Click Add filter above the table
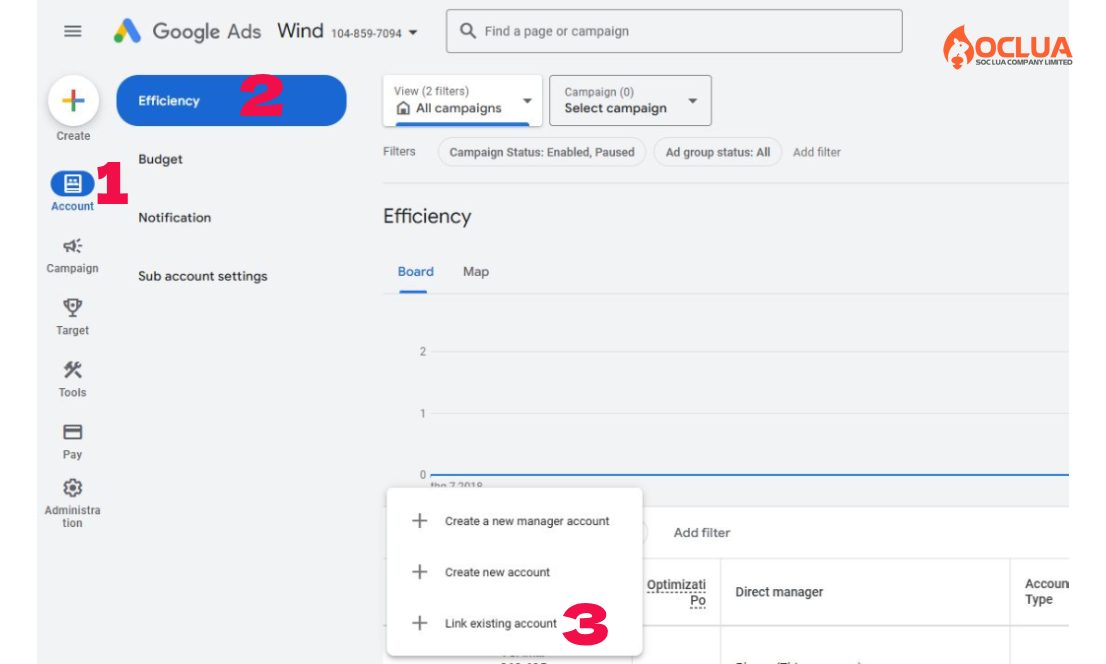This screenshot has width=1106, height=664. click(x=702, y=533)
